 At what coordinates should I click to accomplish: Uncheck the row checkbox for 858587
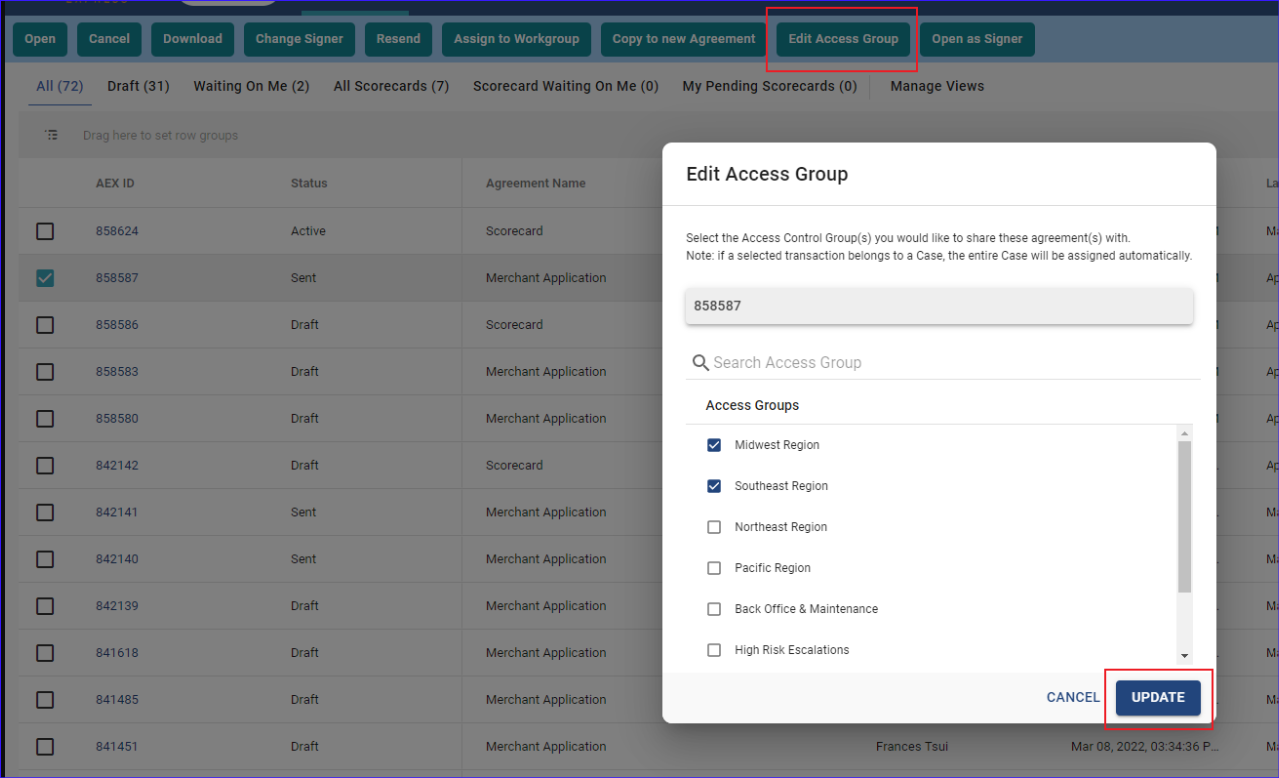coord(45,278)
